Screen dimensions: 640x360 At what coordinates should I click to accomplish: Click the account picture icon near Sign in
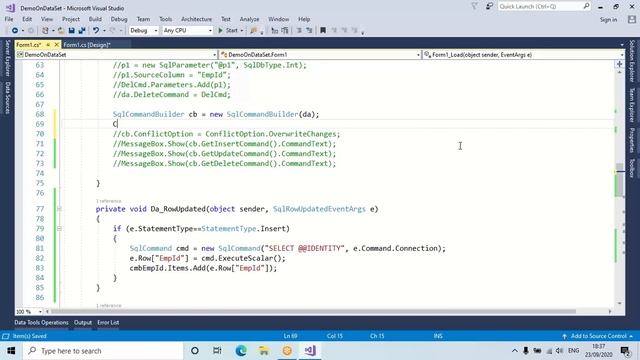click(x=632, y=19)
